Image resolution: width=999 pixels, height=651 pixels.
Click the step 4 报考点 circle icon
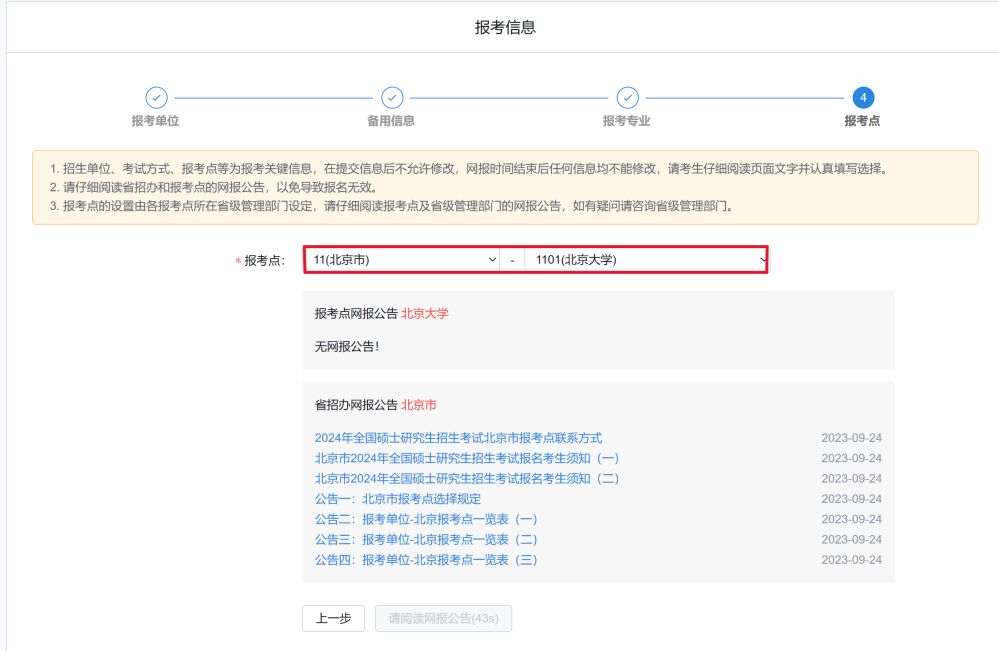point(863,97)
